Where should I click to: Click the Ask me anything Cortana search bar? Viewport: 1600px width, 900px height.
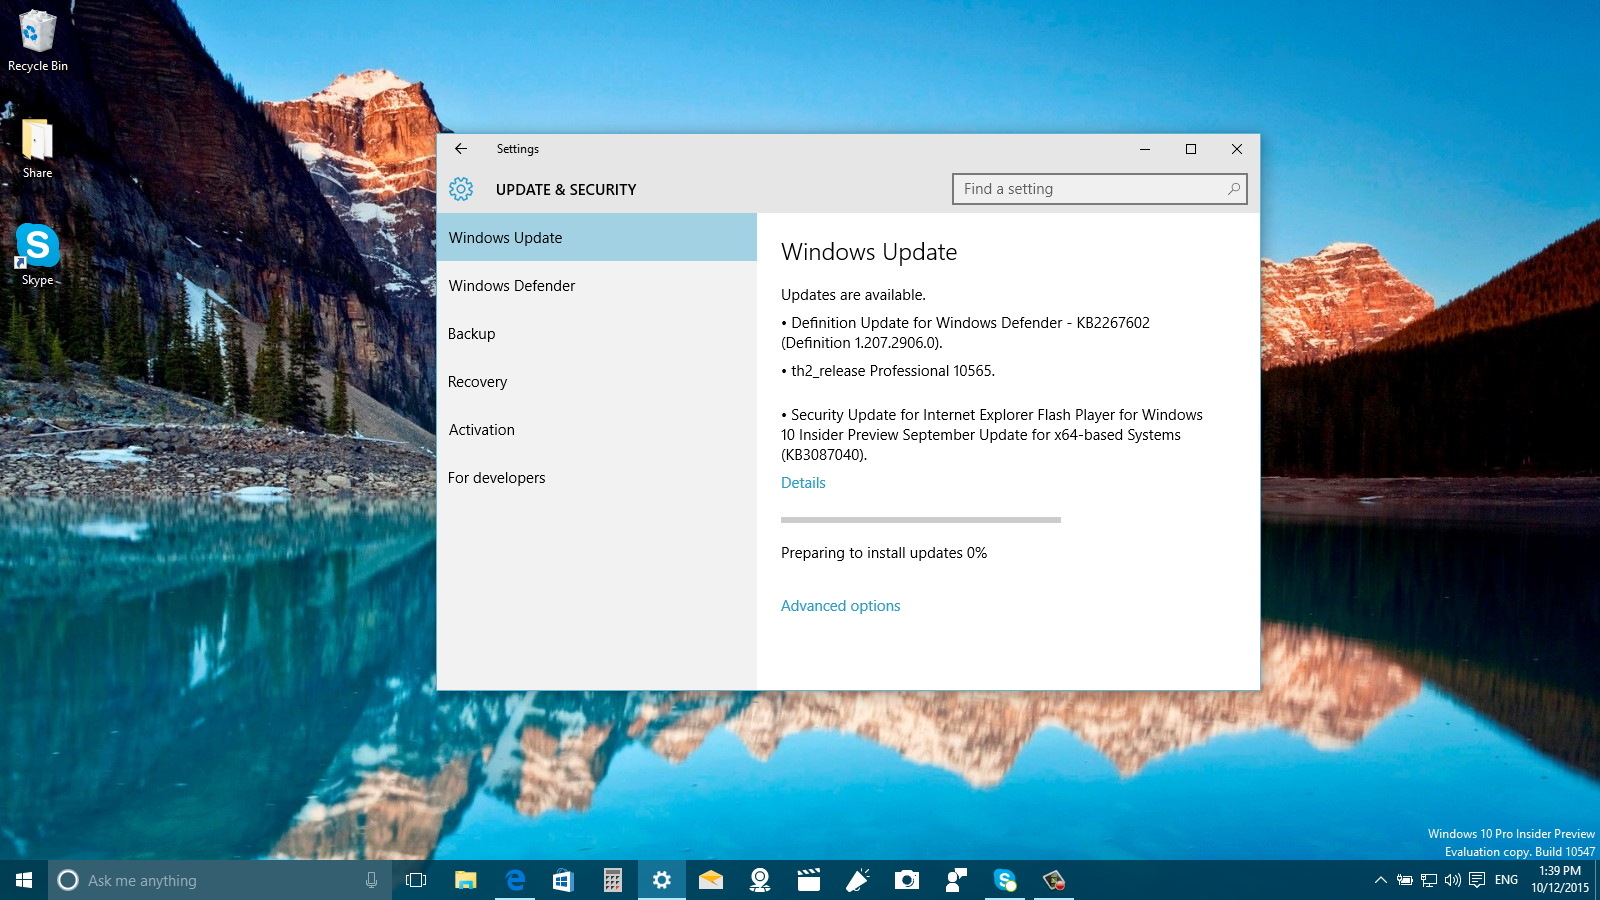pos(220,880)
